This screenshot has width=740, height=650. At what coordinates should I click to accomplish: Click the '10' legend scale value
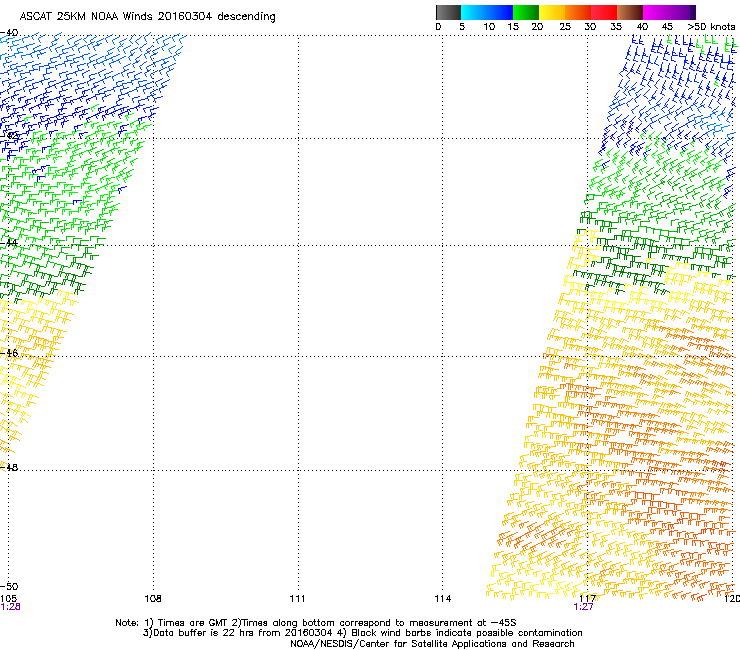[x=489, y=26]
